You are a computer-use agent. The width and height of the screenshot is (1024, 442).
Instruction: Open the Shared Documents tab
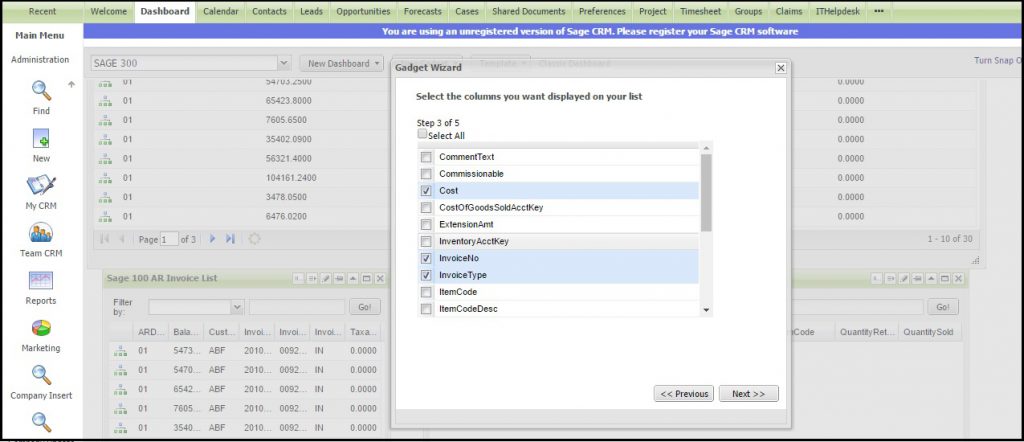(x=528, y=11)
